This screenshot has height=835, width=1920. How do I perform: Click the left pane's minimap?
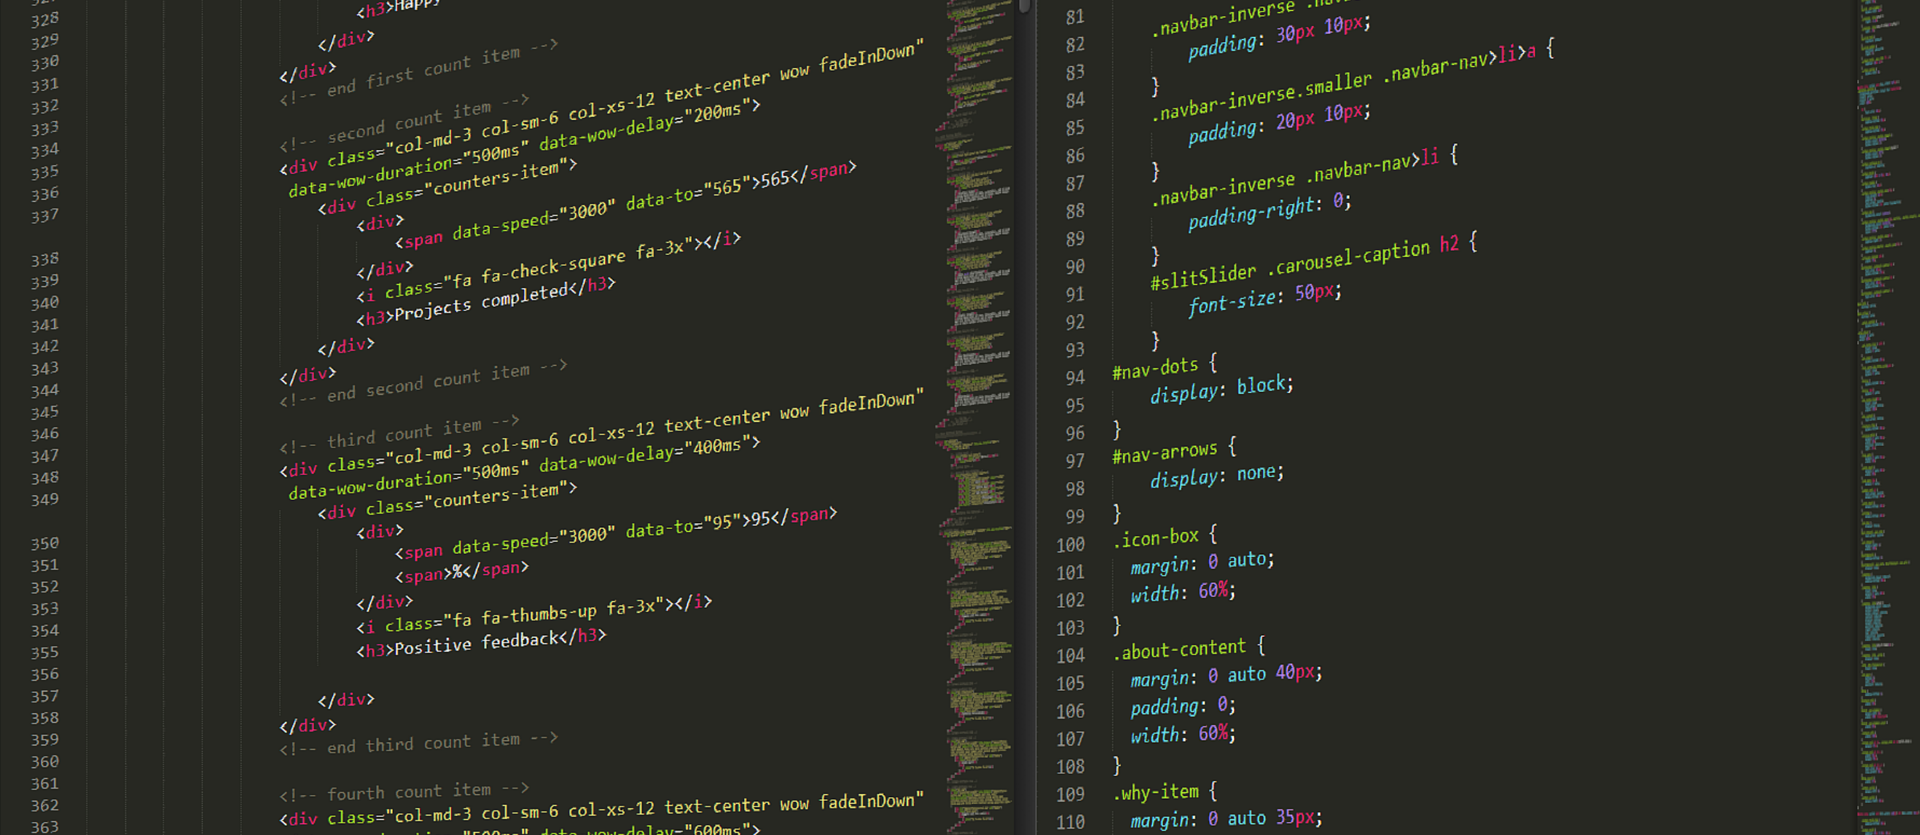(x=977, y=417)
